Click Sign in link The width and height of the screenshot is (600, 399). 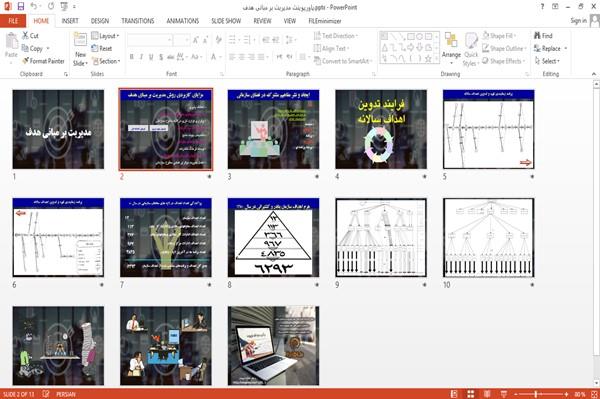tap(578, 21)
